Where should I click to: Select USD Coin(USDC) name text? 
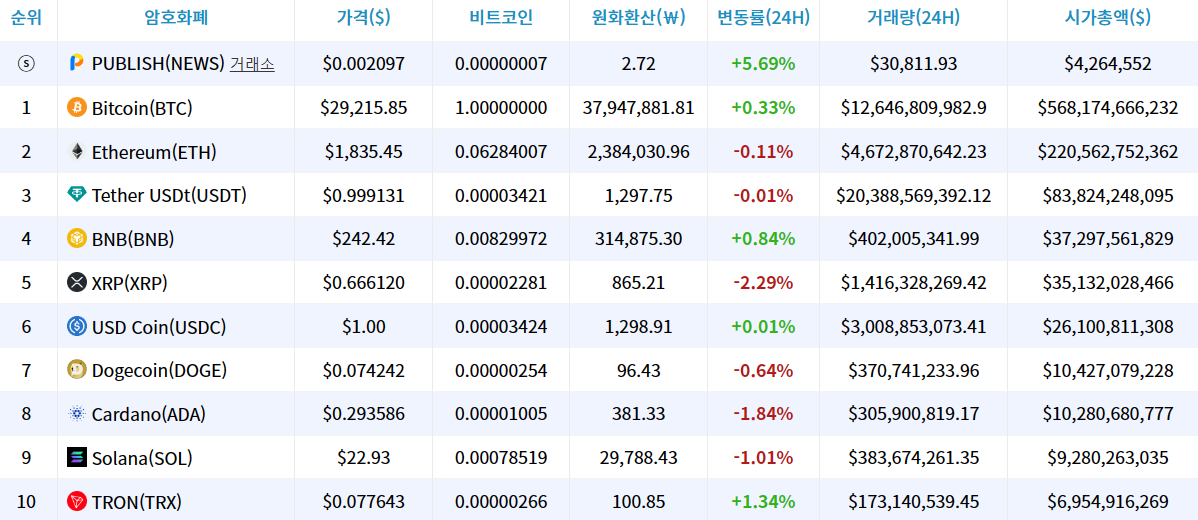click(159, 327)
